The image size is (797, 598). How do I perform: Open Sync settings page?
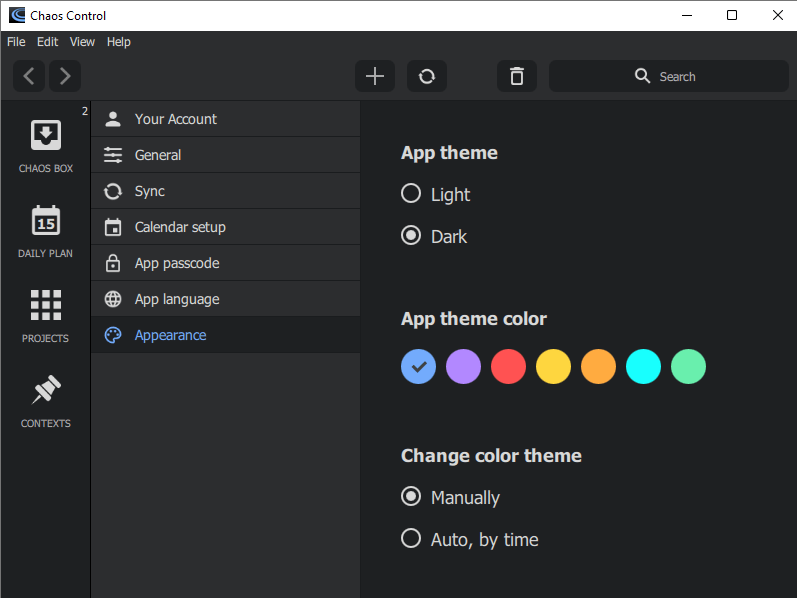coord(226,191)
